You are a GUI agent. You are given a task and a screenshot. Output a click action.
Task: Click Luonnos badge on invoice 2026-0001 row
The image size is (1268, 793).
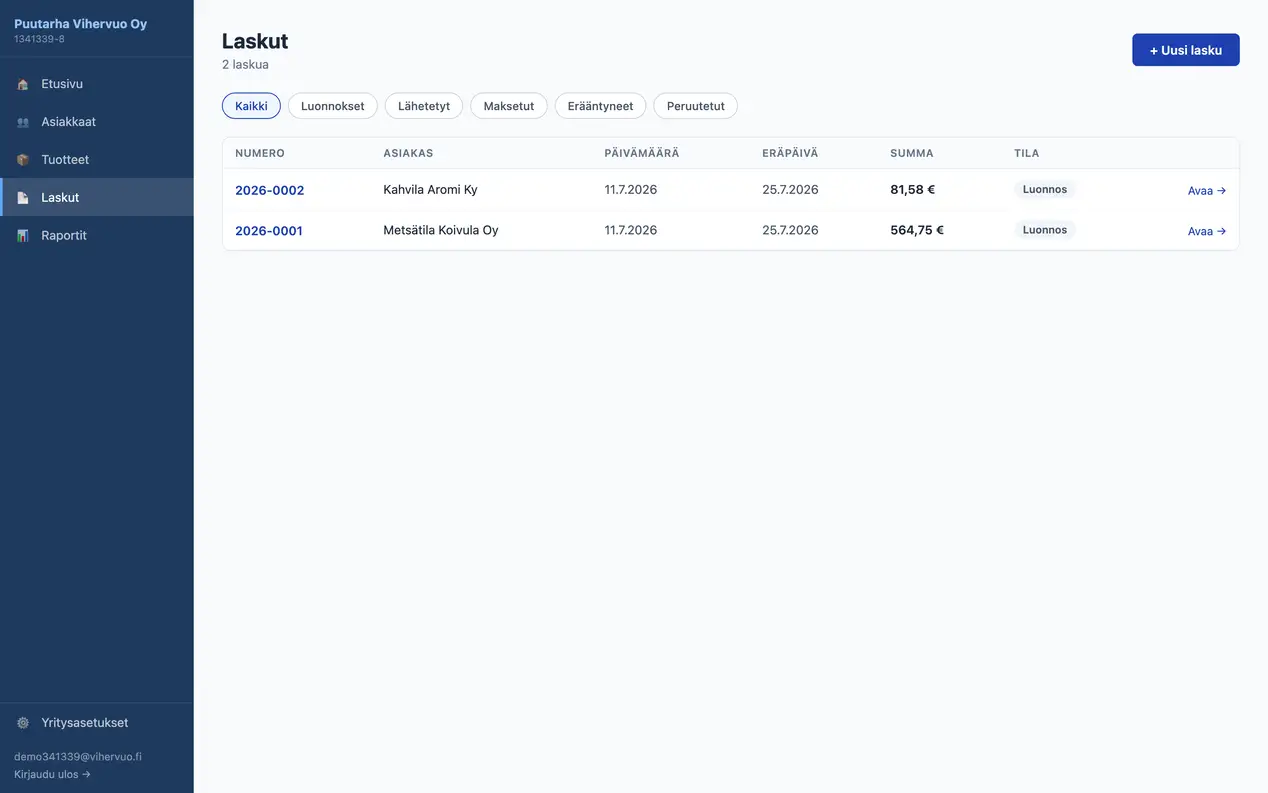coord(1045,230)
